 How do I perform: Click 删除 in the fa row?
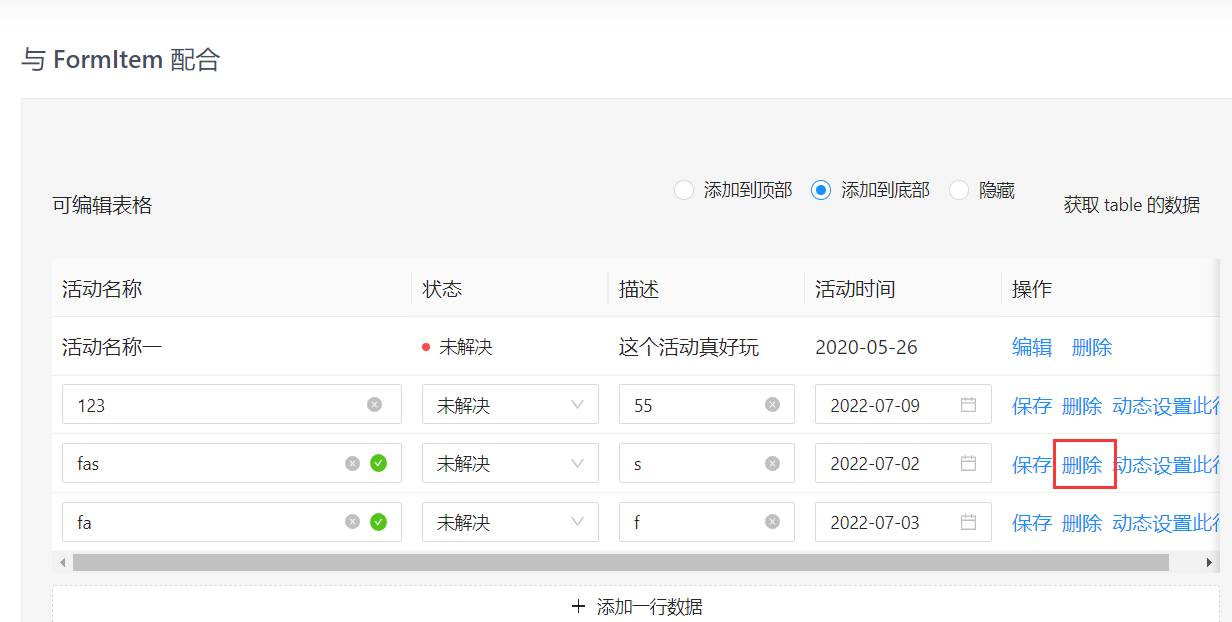pyautogui.click(x=1082, y=522)
